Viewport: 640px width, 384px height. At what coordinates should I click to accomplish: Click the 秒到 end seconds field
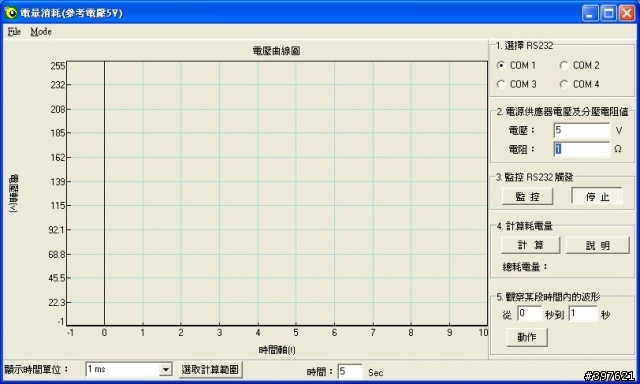tap(583, 314)
